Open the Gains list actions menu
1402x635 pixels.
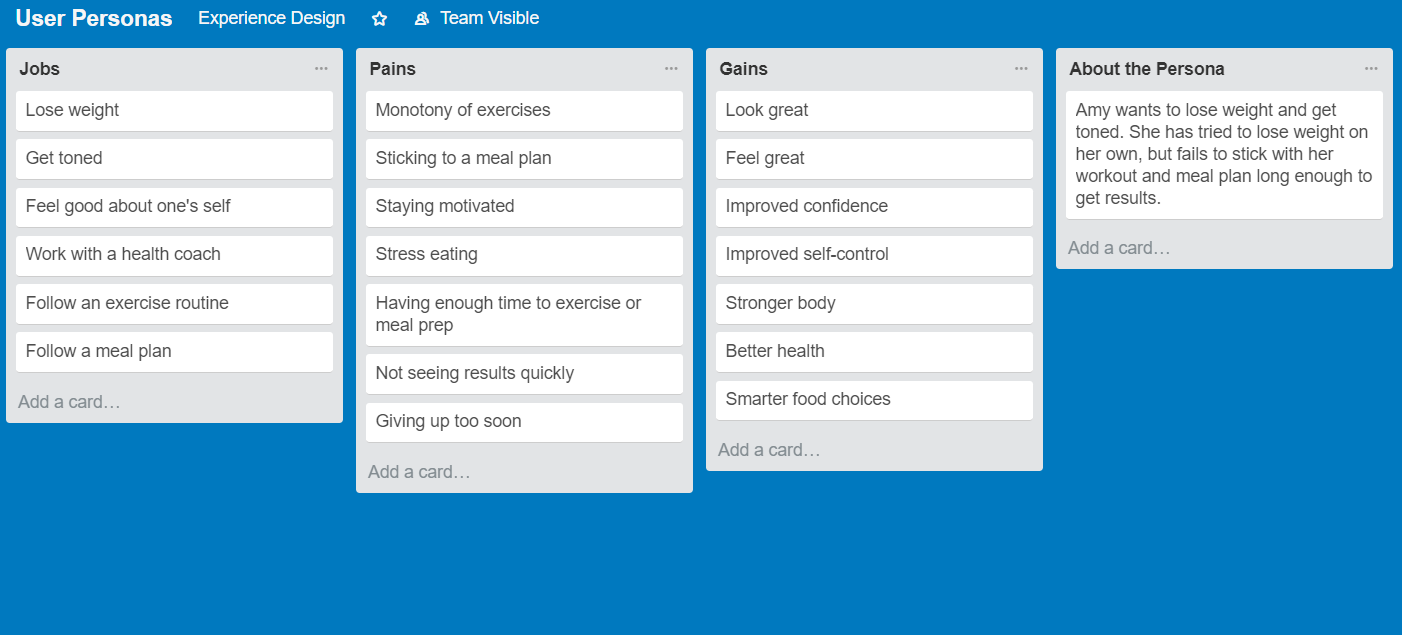pyautogui.click(x=1021, y=69)
